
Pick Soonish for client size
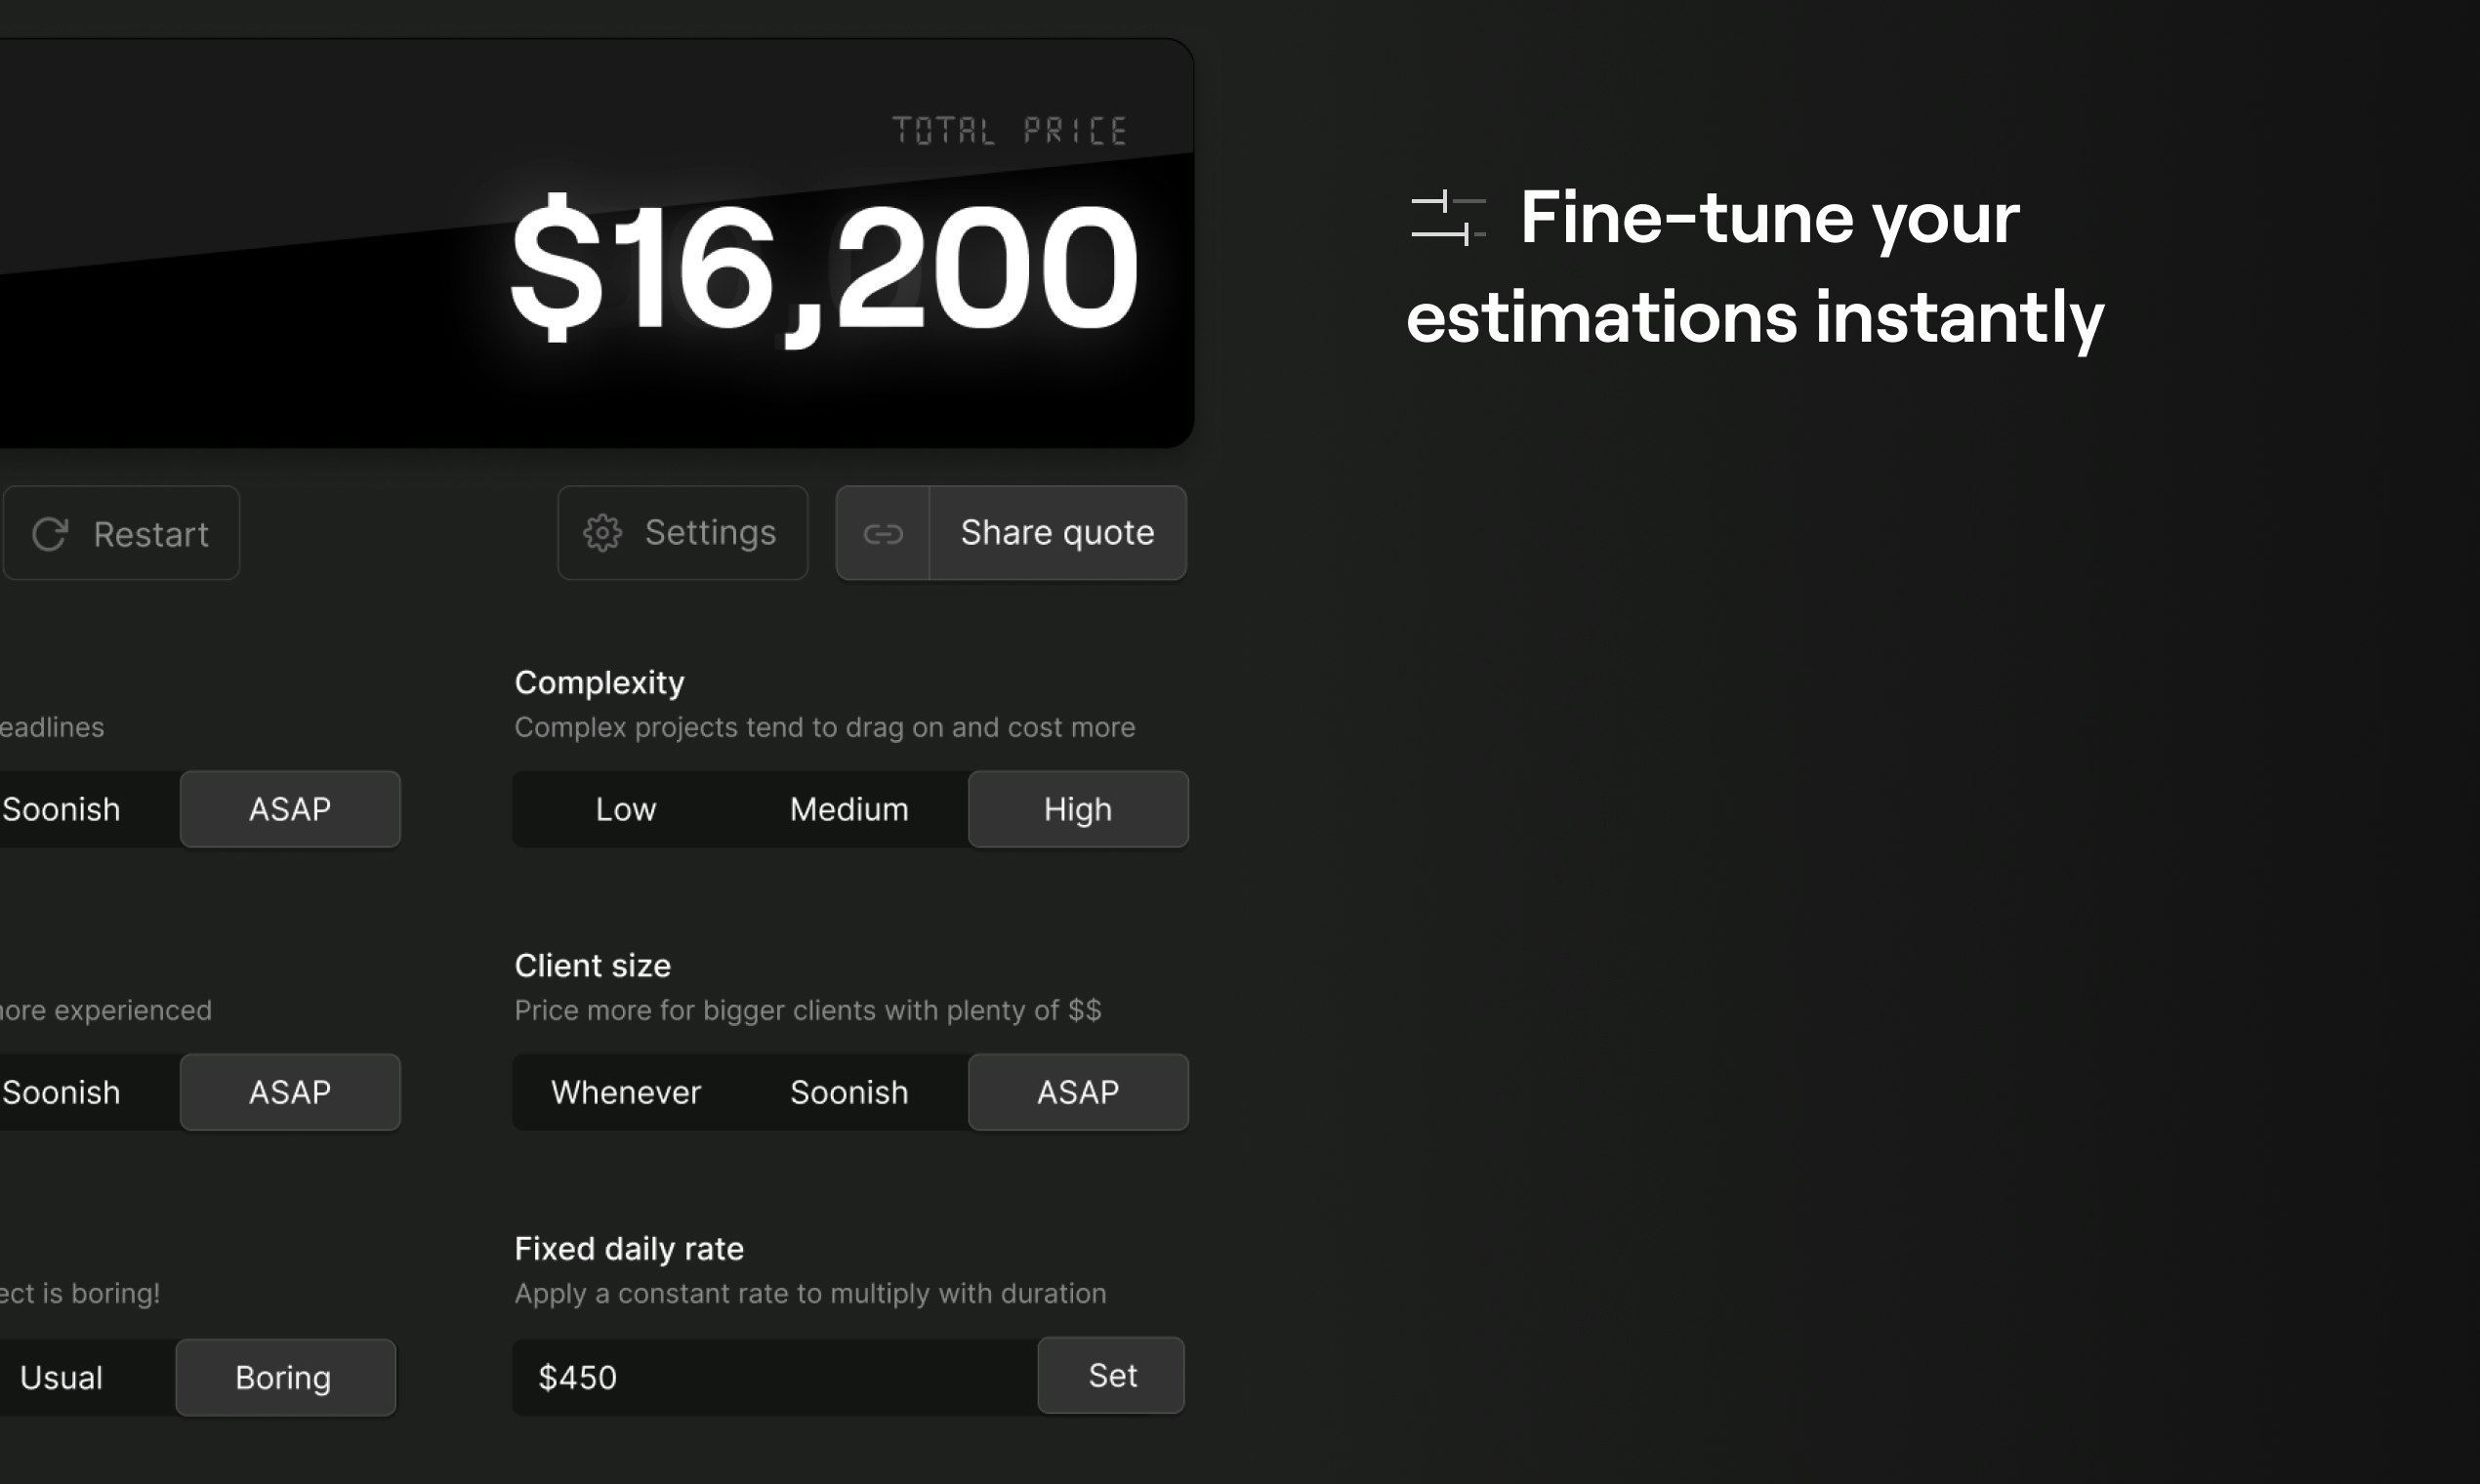tap(849, 1092)
